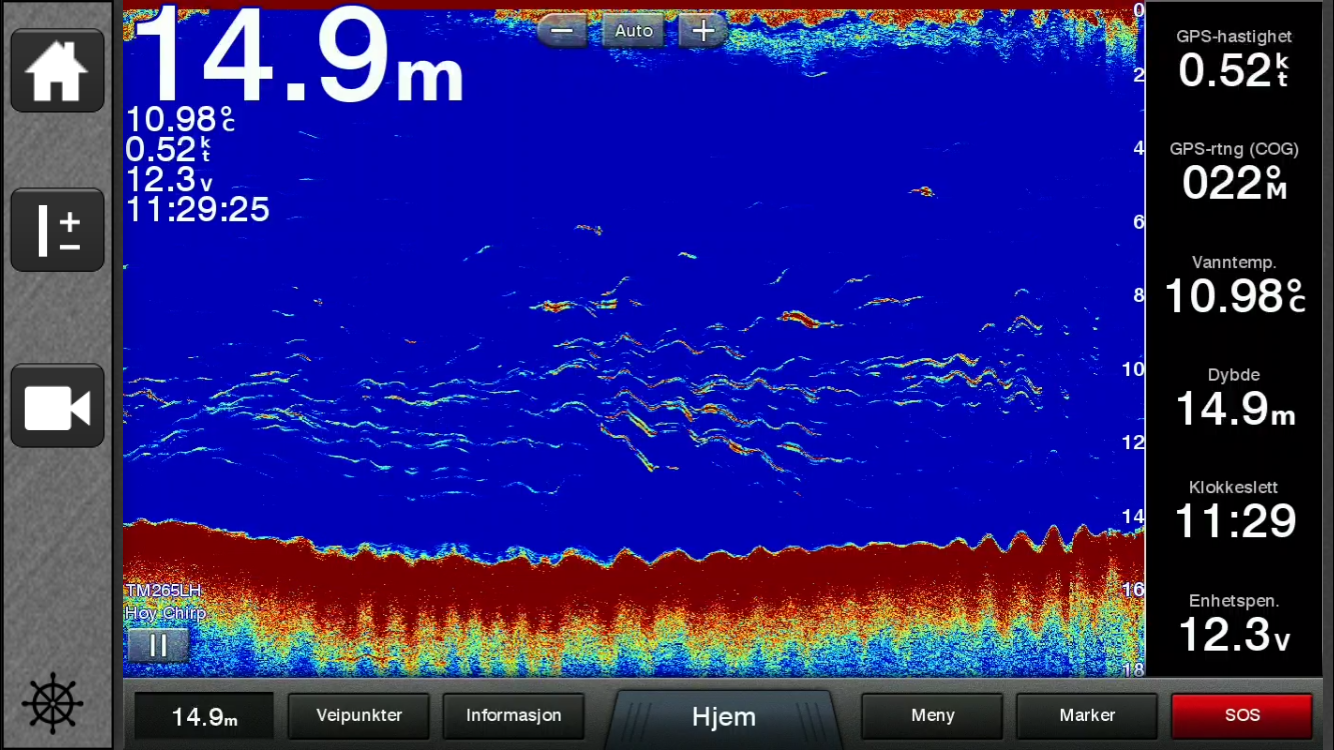This screenshot has width=1334, height=750.
Task: Tap the 11:29:25 overlay time
Action: pos(198,209)
